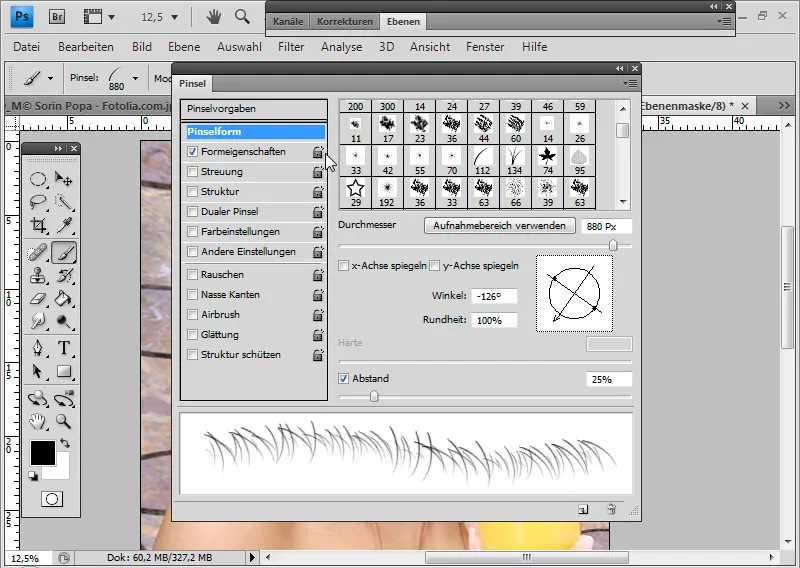Select Pinselform section

[255, 132]
